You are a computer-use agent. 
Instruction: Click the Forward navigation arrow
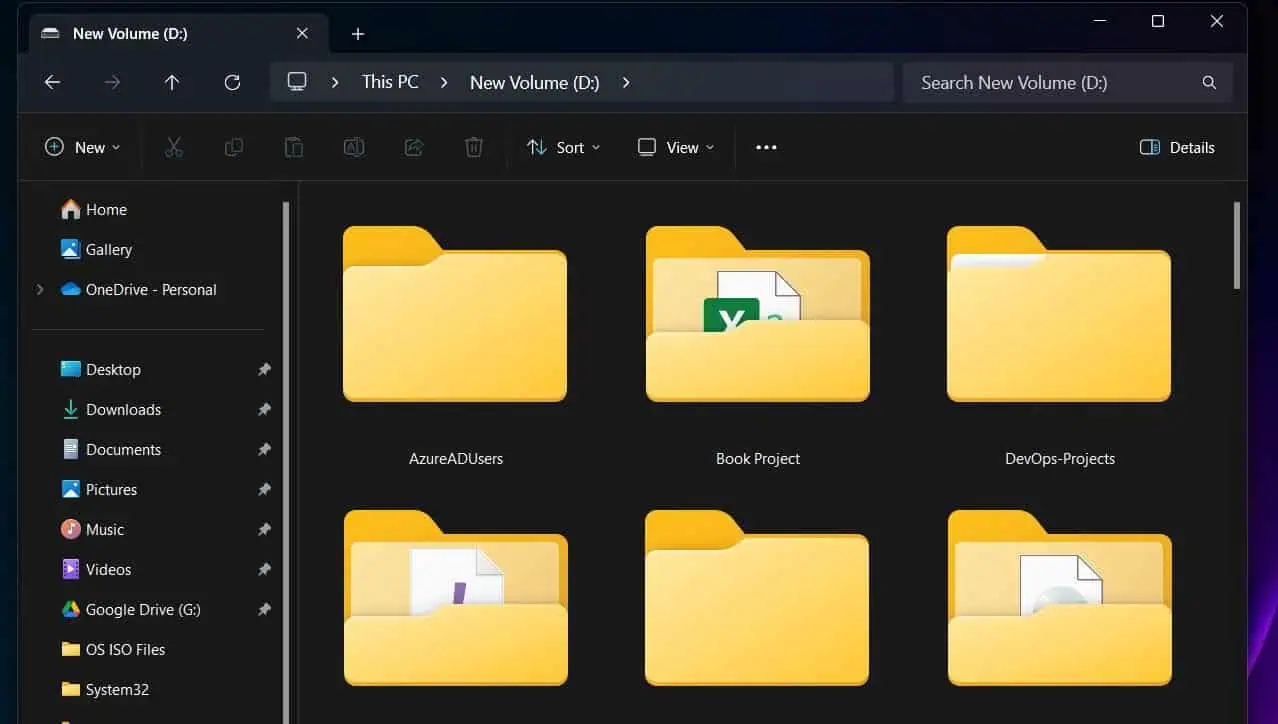112,83
